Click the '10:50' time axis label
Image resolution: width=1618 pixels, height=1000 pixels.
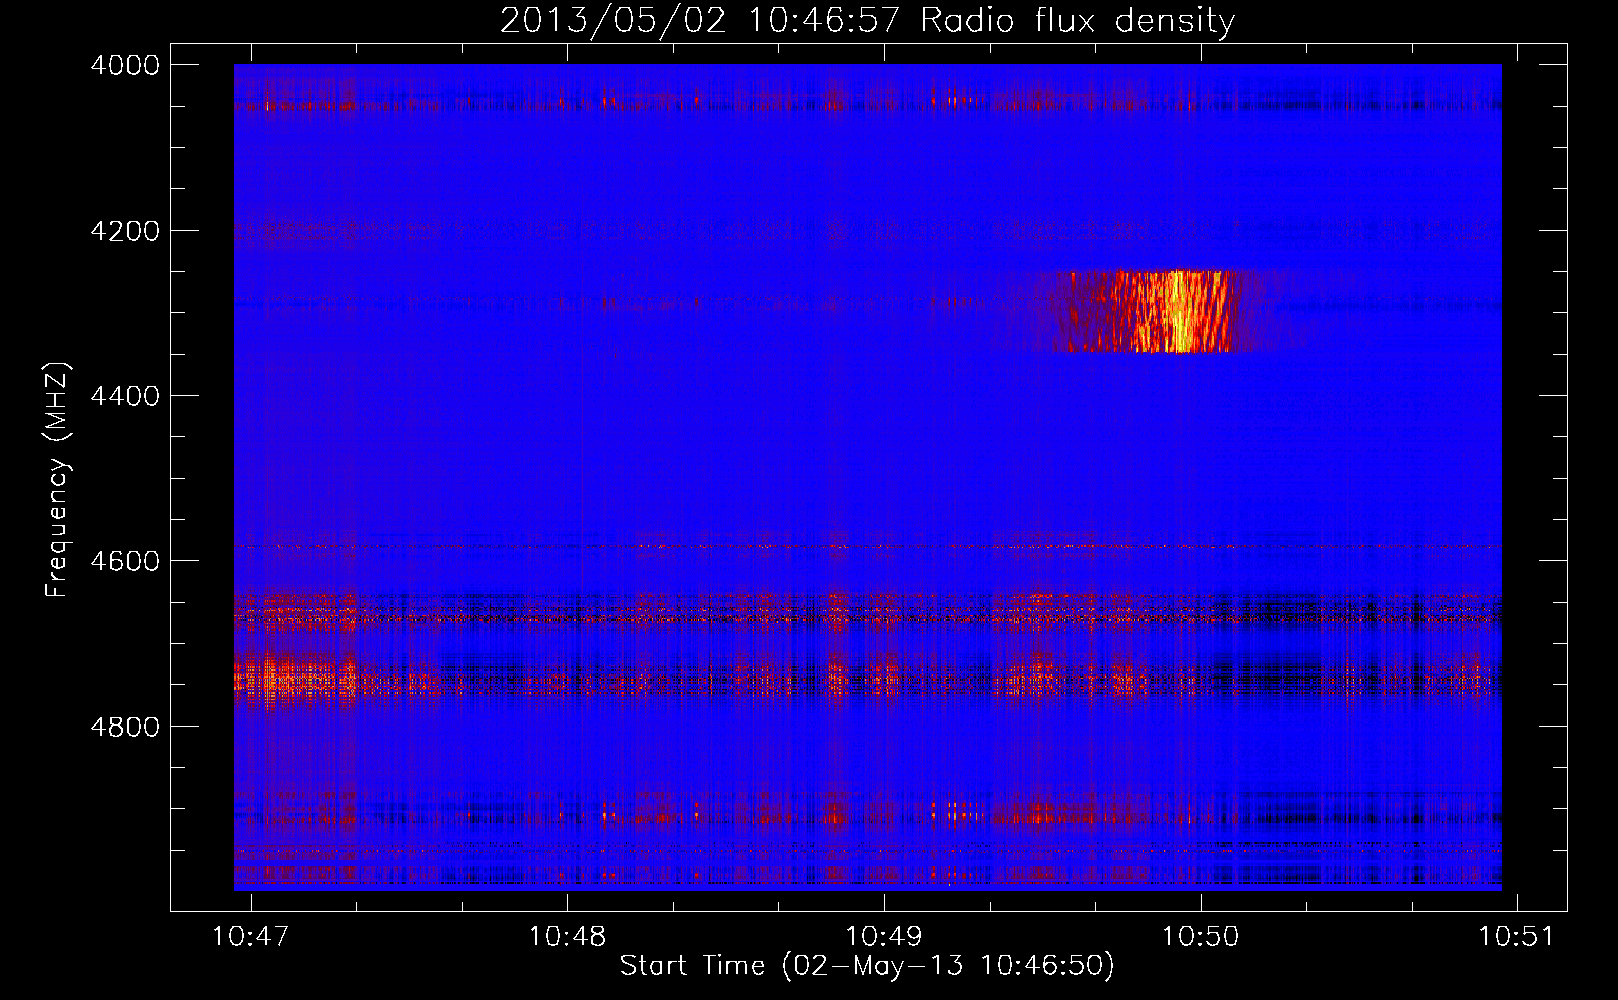(1201, 936)
